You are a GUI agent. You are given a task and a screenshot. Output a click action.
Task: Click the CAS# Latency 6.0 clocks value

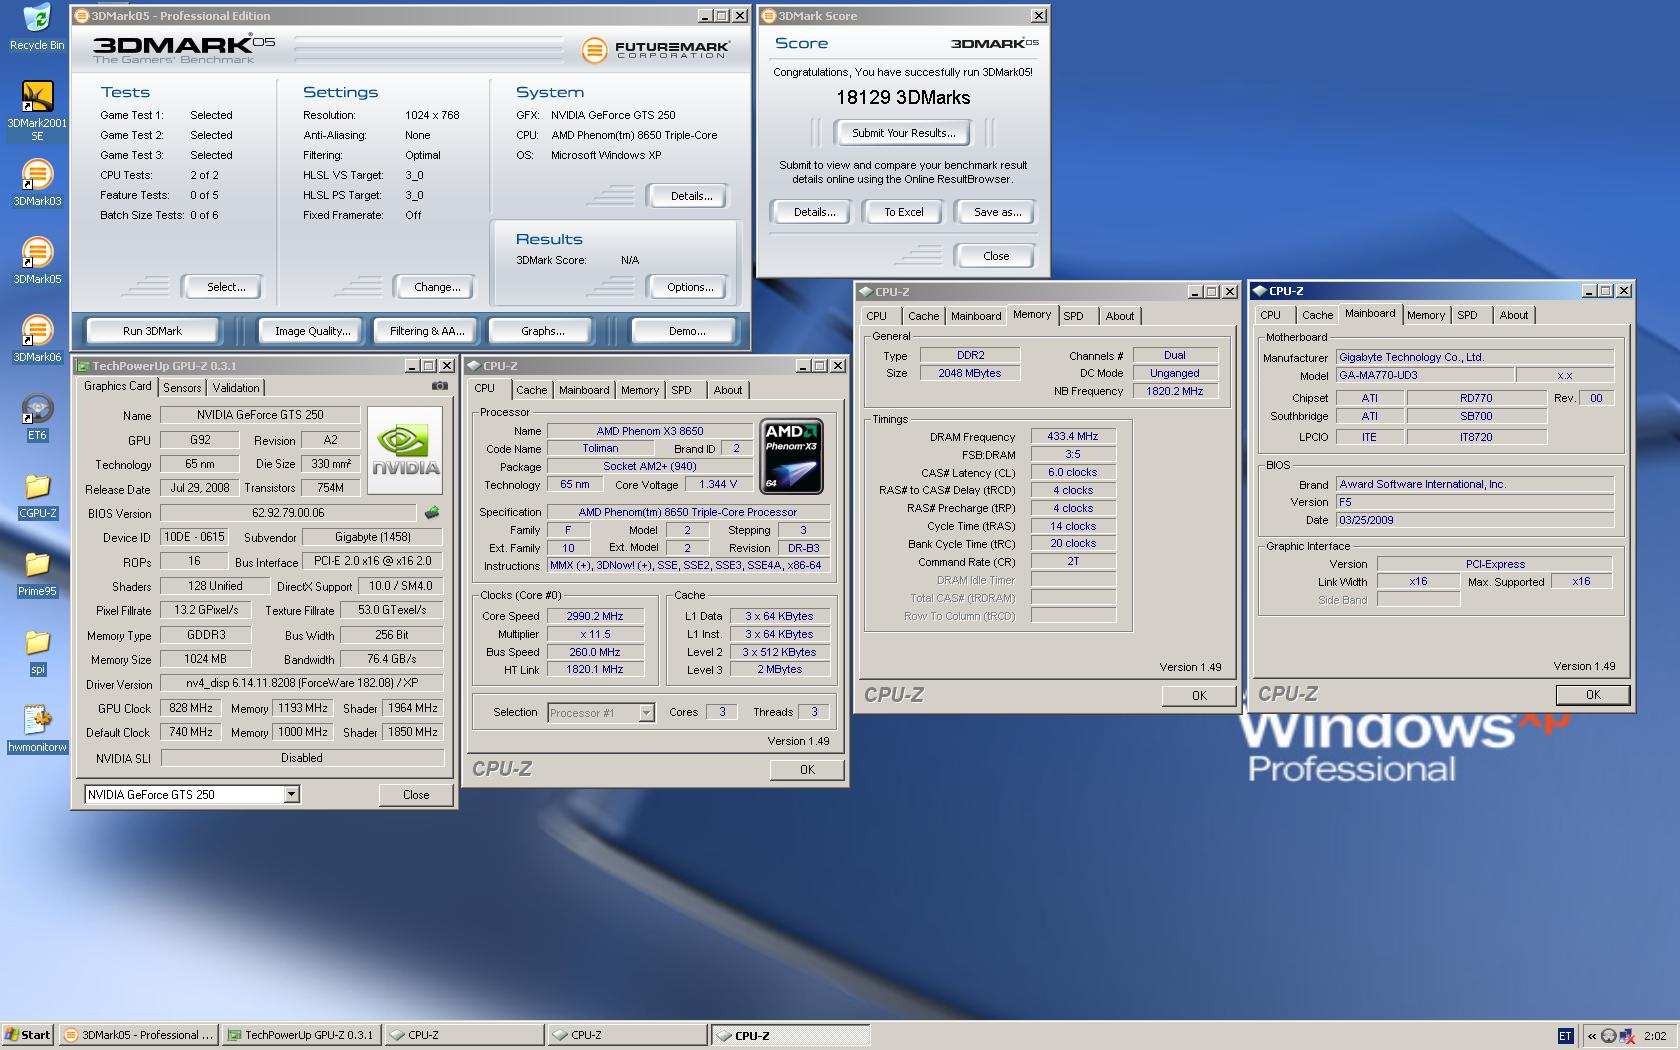1073,473
